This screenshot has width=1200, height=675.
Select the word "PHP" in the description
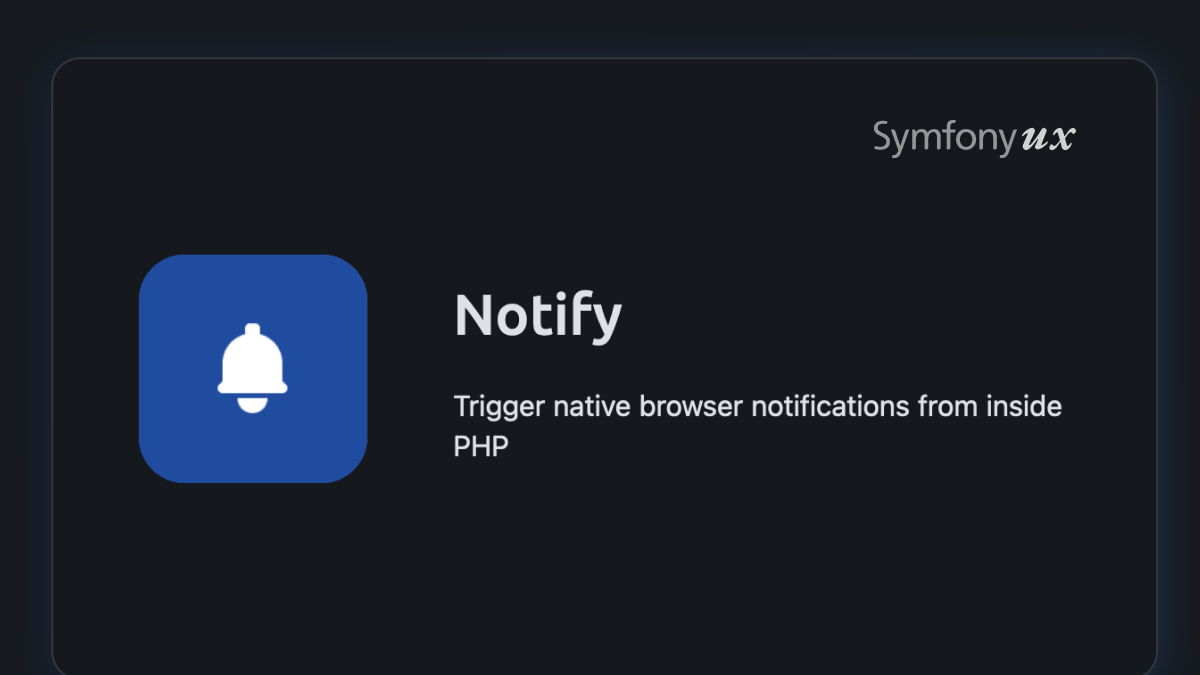[x=481, y=446]
